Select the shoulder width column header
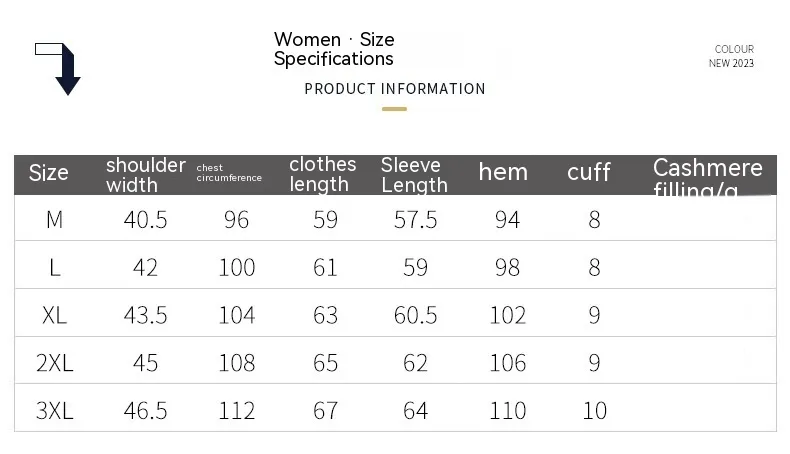The height and width of the screenshot is (454, 790). point(145,174)
